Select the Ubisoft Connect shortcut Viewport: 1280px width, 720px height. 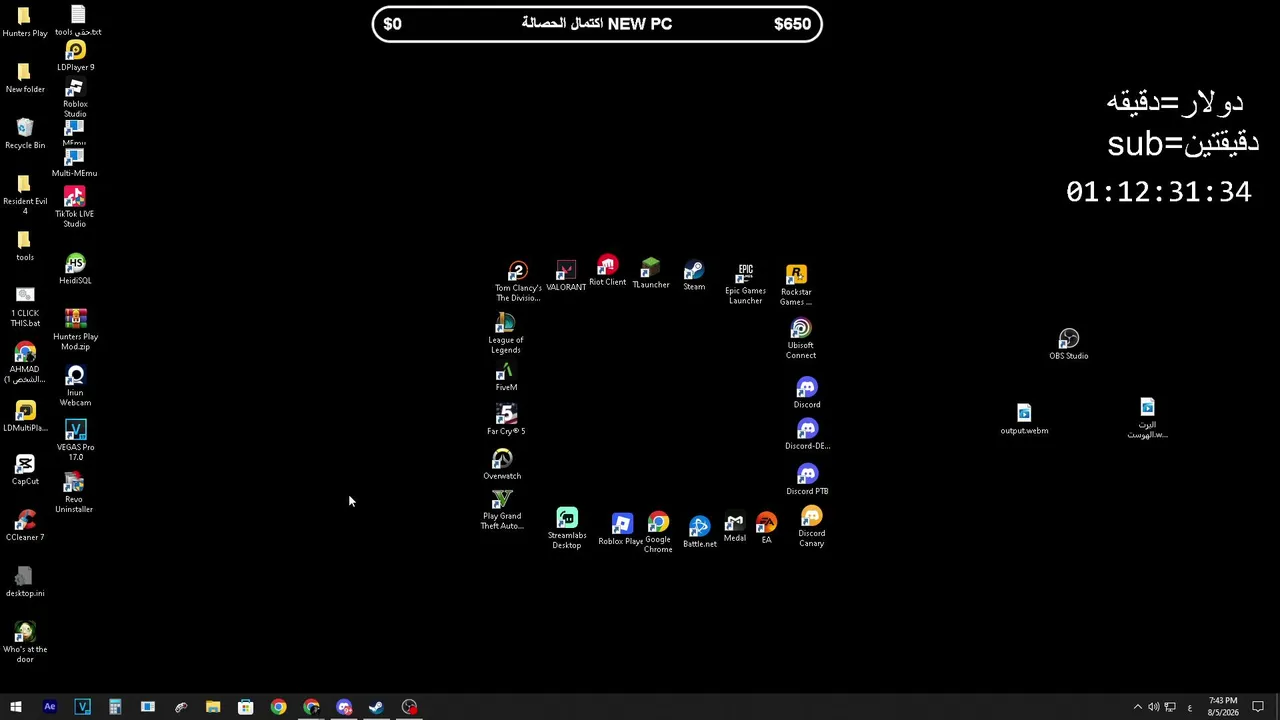point(800,339)
